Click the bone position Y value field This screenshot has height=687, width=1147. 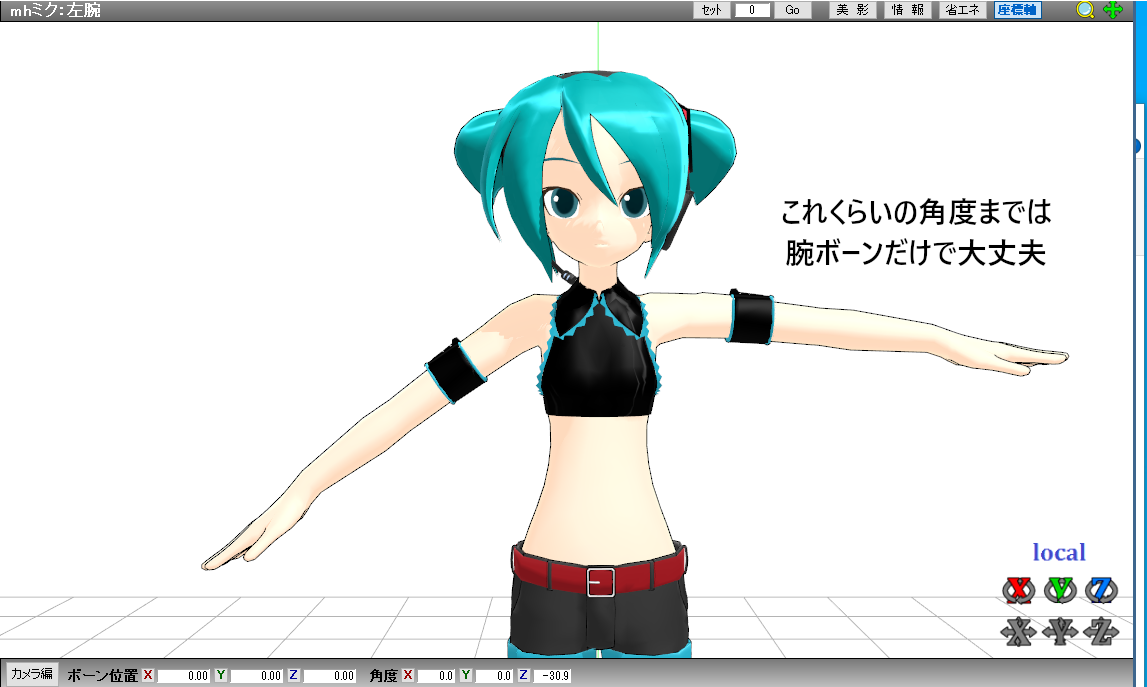256,675
